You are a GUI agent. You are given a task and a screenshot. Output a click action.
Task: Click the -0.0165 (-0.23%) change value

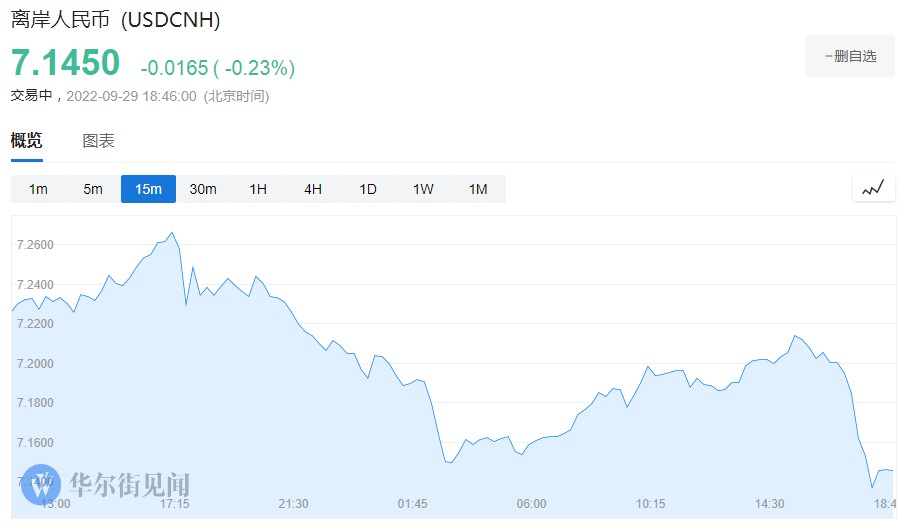click(217, 68)
